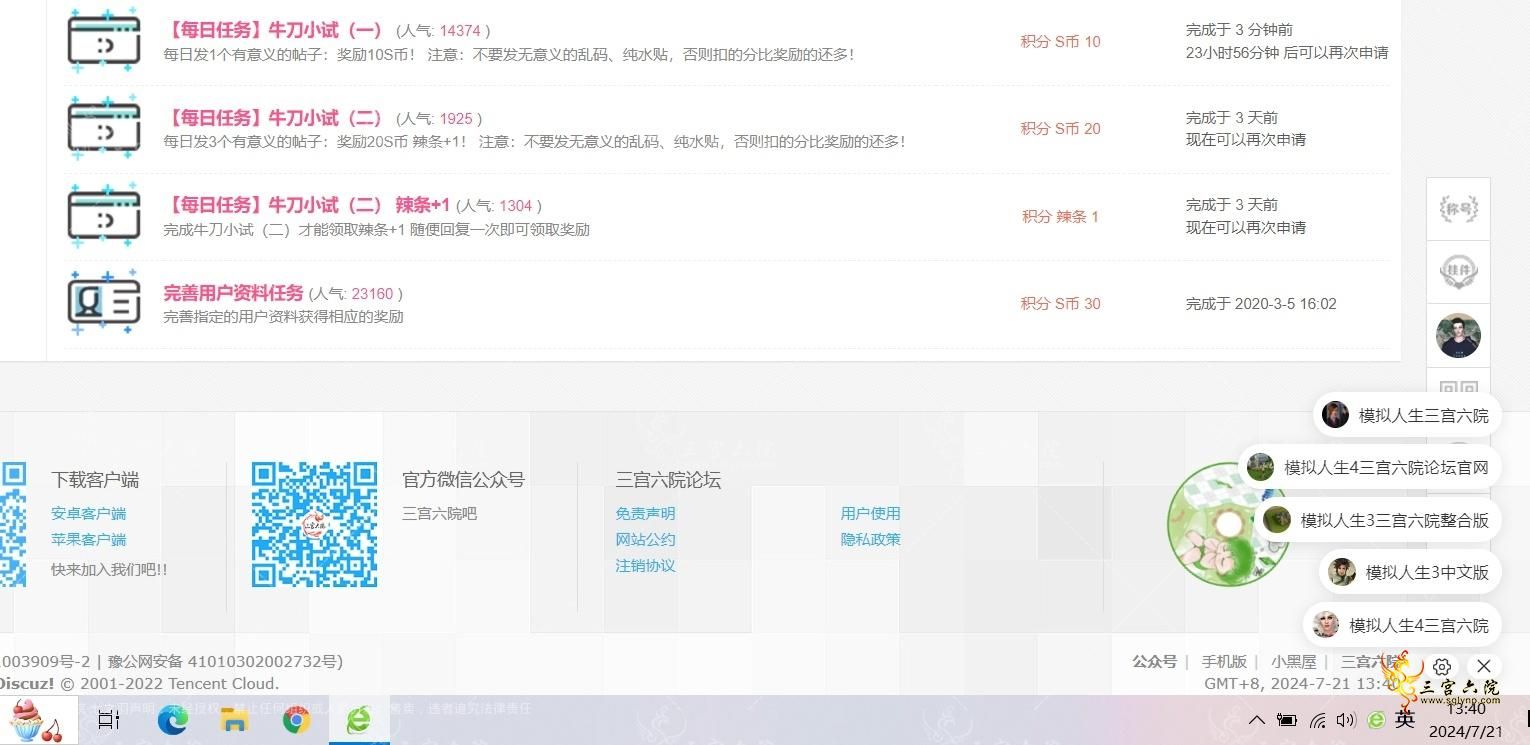Click the 安卓客户端 download link

pyautogui.click(x=89, y=513)
